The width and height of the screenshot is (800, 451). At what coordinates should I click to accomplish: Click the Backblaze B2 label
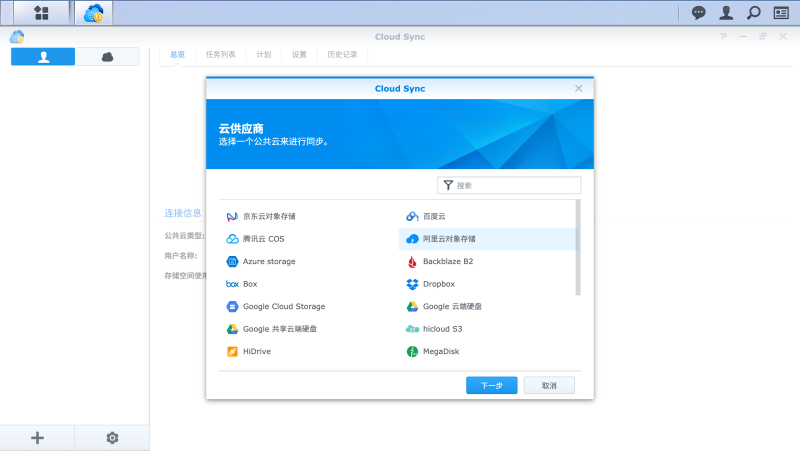click(x=448, y=261)
